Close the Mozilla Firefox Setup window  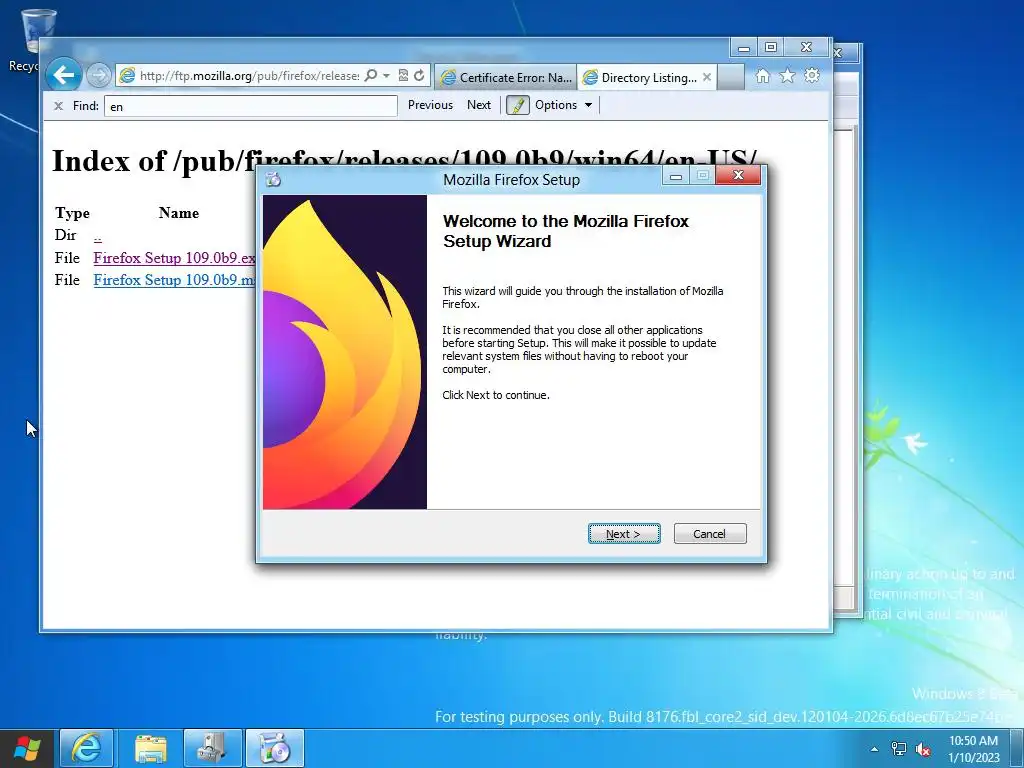coord(738,175)
